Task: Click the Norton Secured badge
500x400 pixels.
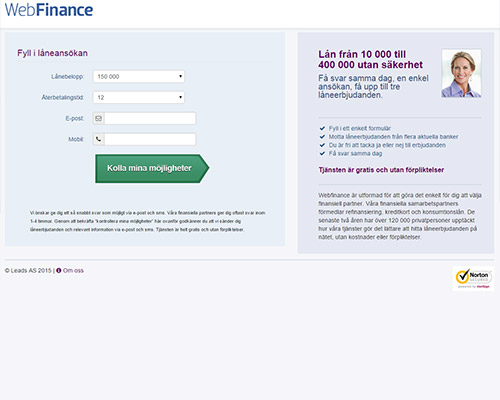Action: pyautogui.click(x=473, y=279)
